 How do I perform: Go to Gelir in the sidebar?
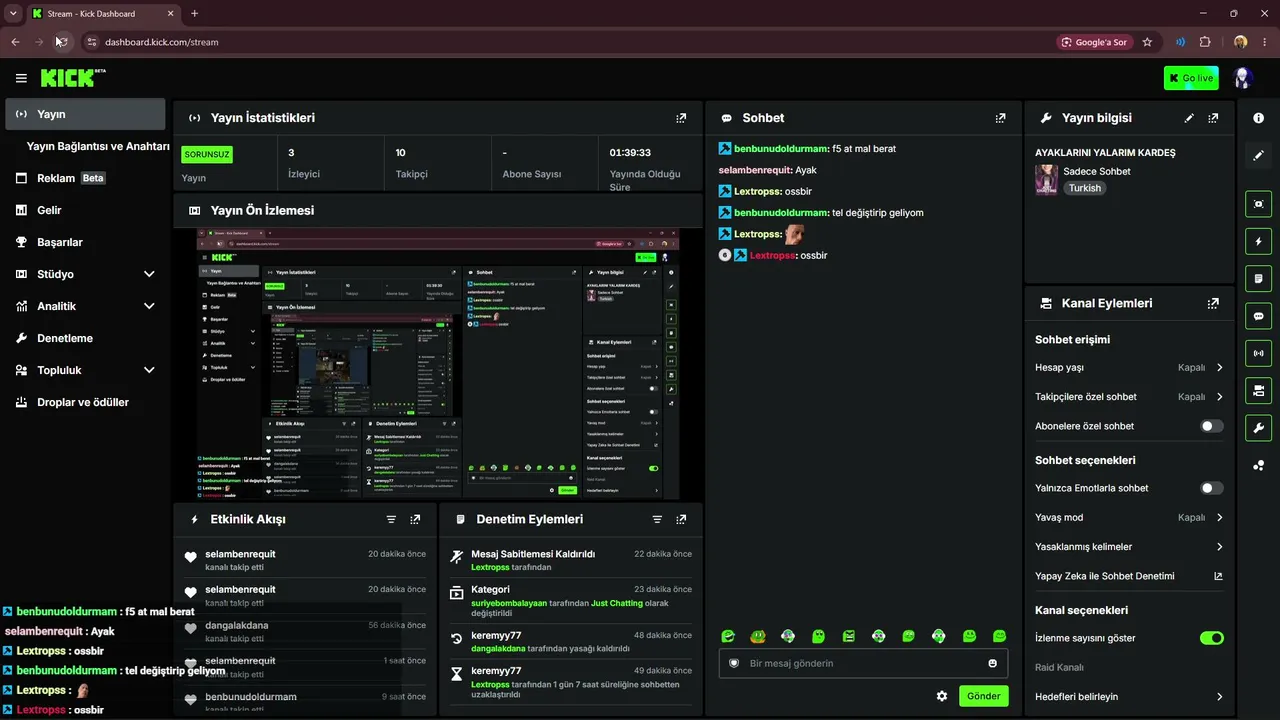[x=85, y=210]
